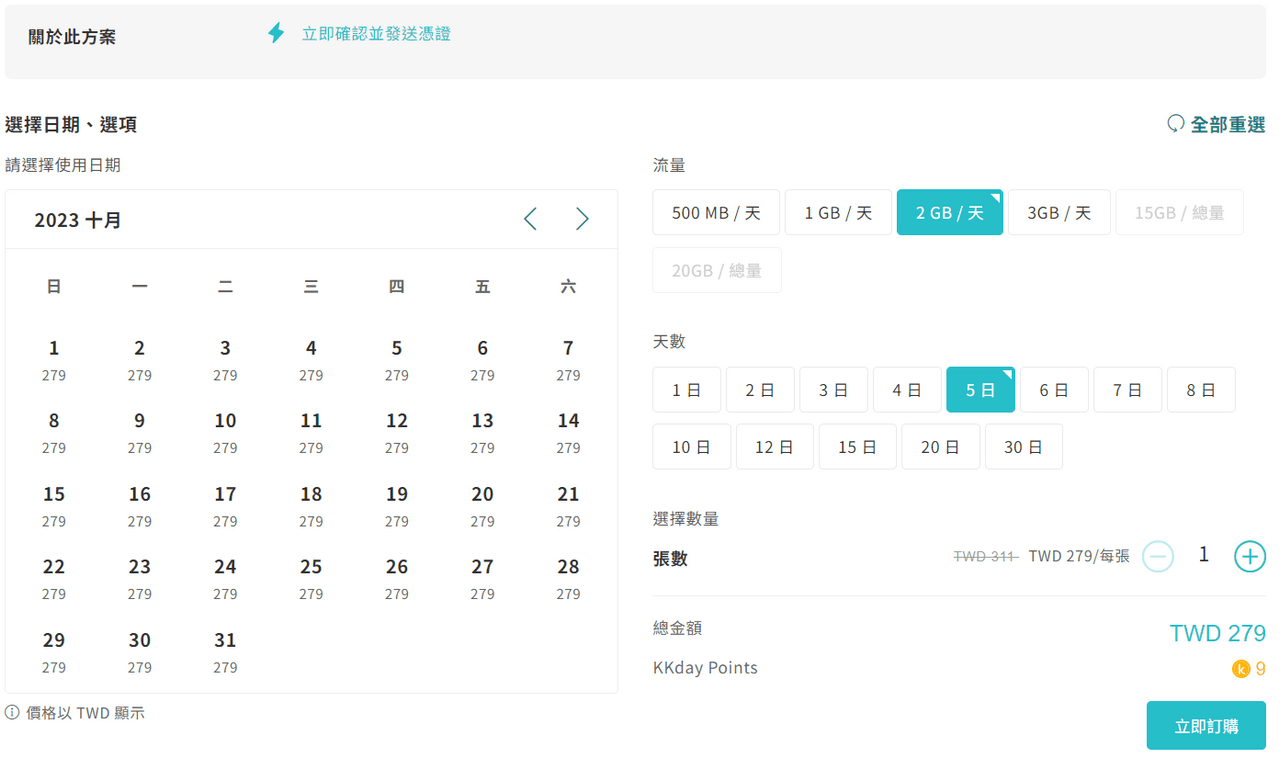Go to previous month in calendar

point(530,219)
